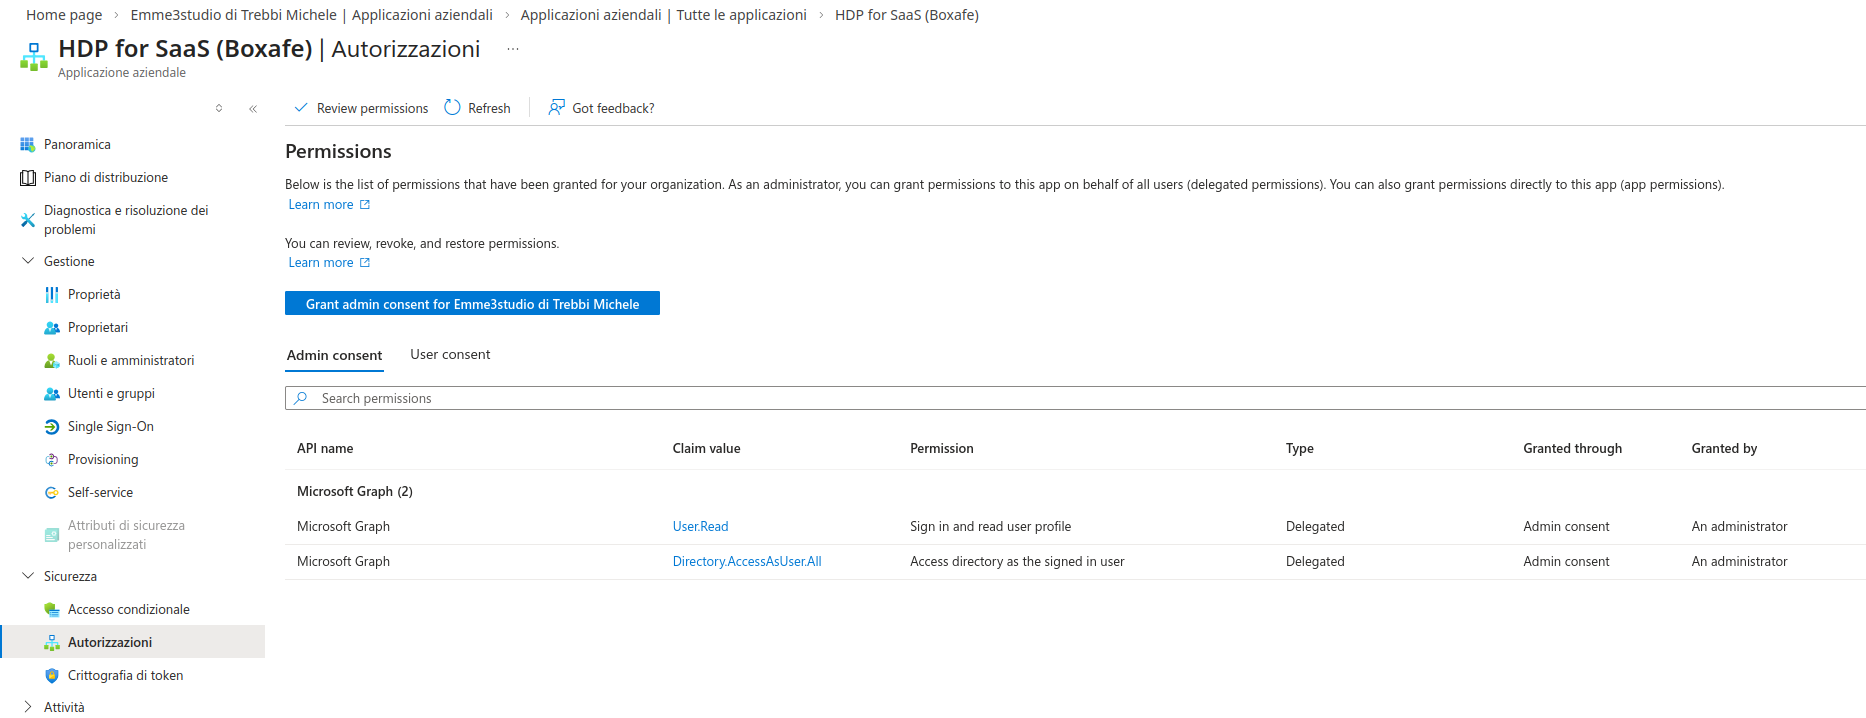
Task: Expand the Attività section
Action: coord(28,707)
